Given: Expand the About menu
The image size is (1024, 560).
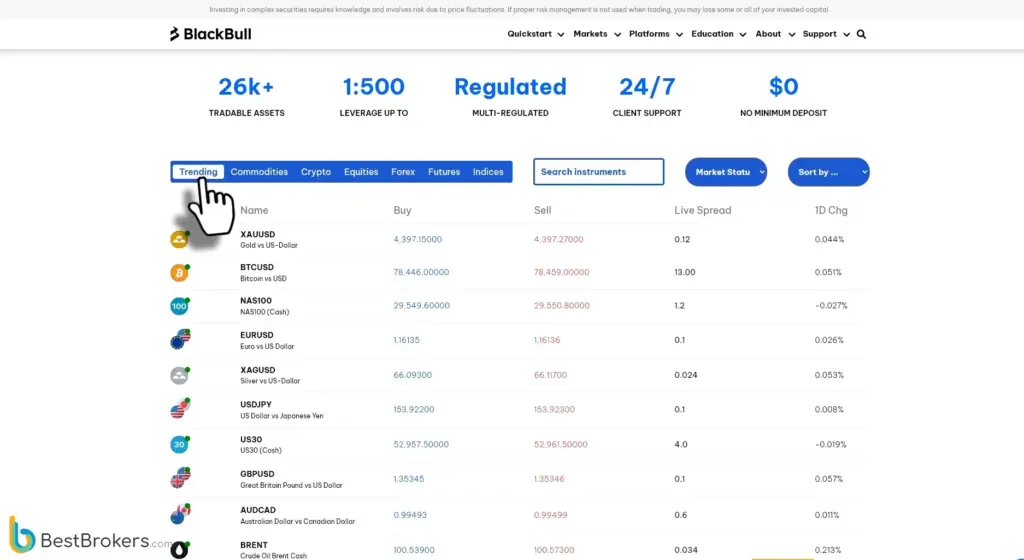Looking at the screenshot, I should 775,34.
